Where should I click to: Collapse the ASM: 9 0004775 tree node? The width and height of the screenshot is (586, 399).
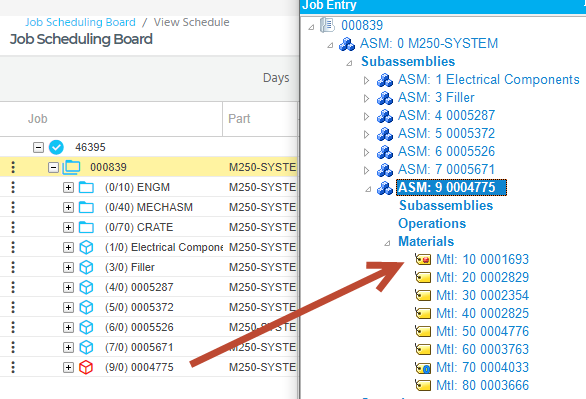tap(368, 189)
